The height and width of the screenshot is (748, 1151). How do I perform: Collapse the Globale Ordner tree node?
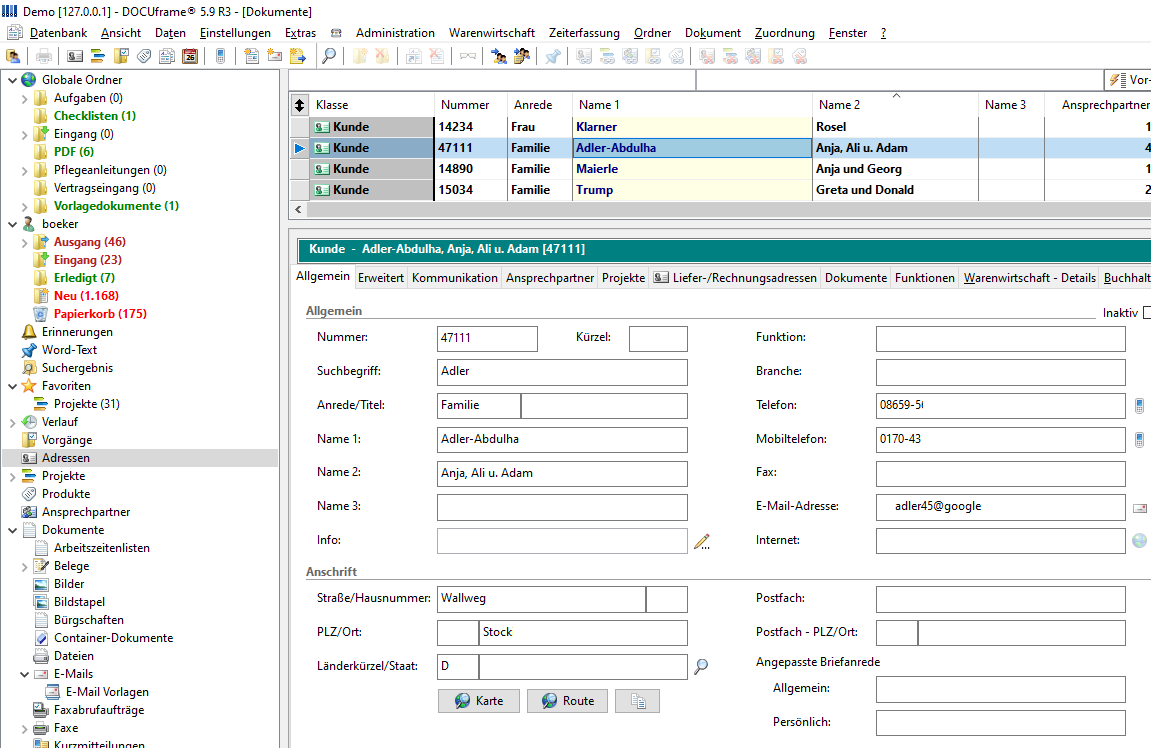(12, 80)
